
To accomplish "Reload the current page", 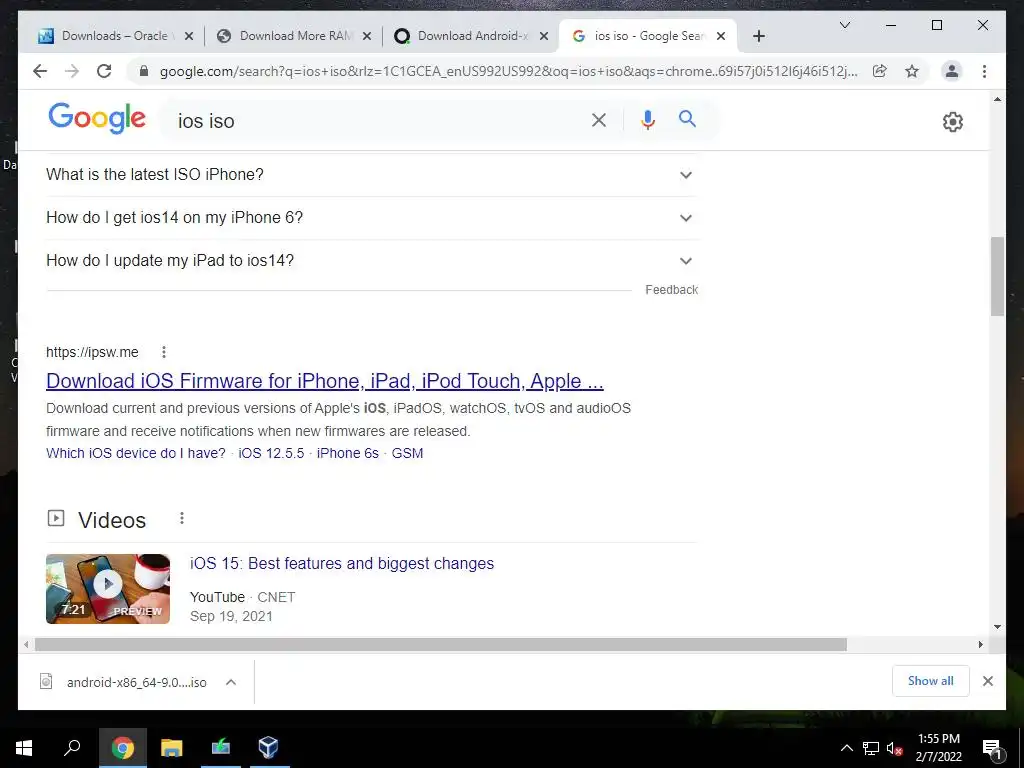I will (x=104, y=71).
